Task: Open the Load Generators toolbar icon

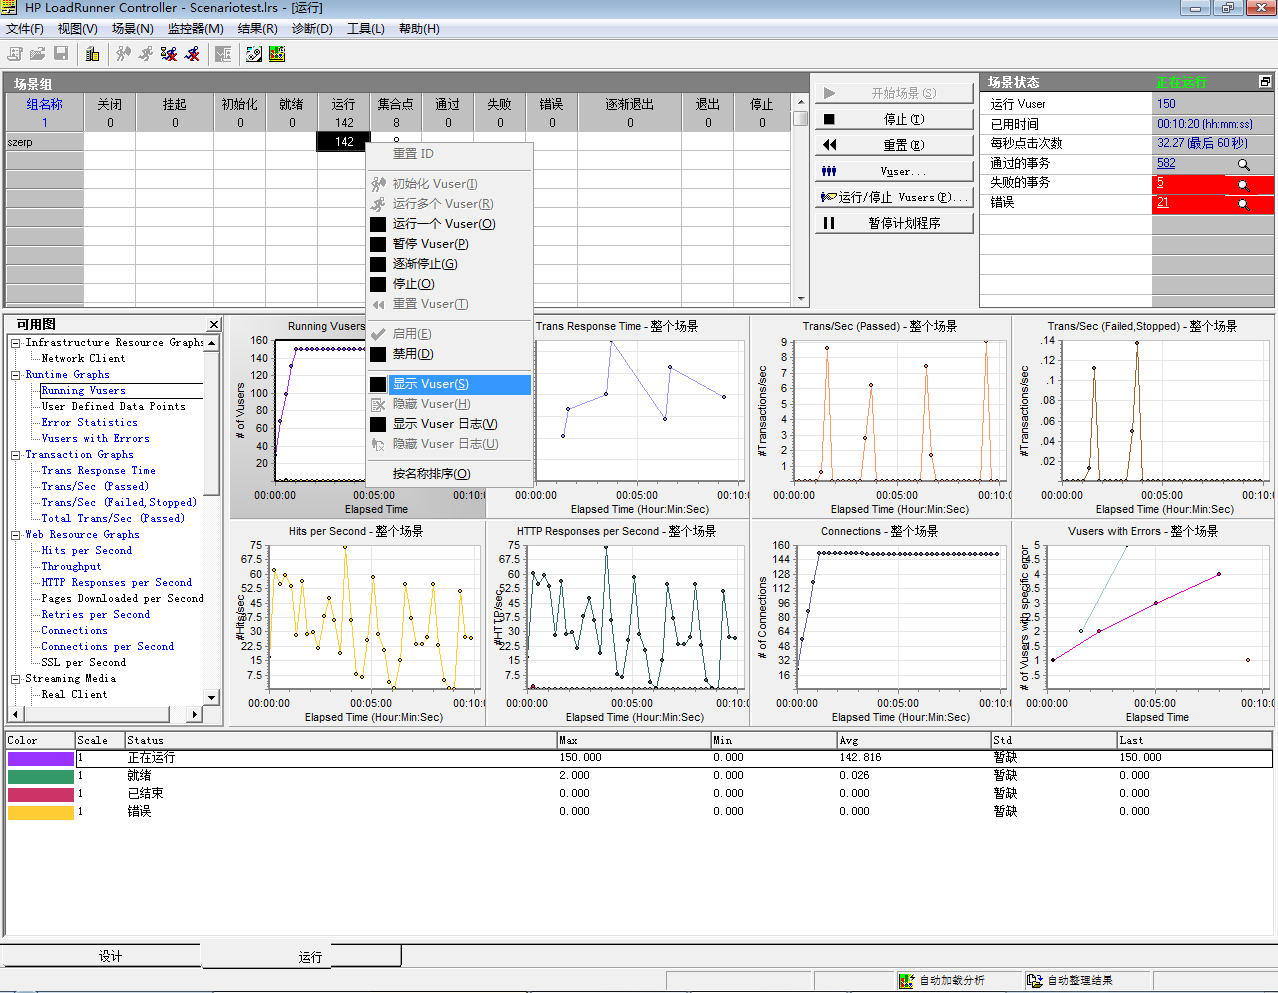Action: click(92, 53)
